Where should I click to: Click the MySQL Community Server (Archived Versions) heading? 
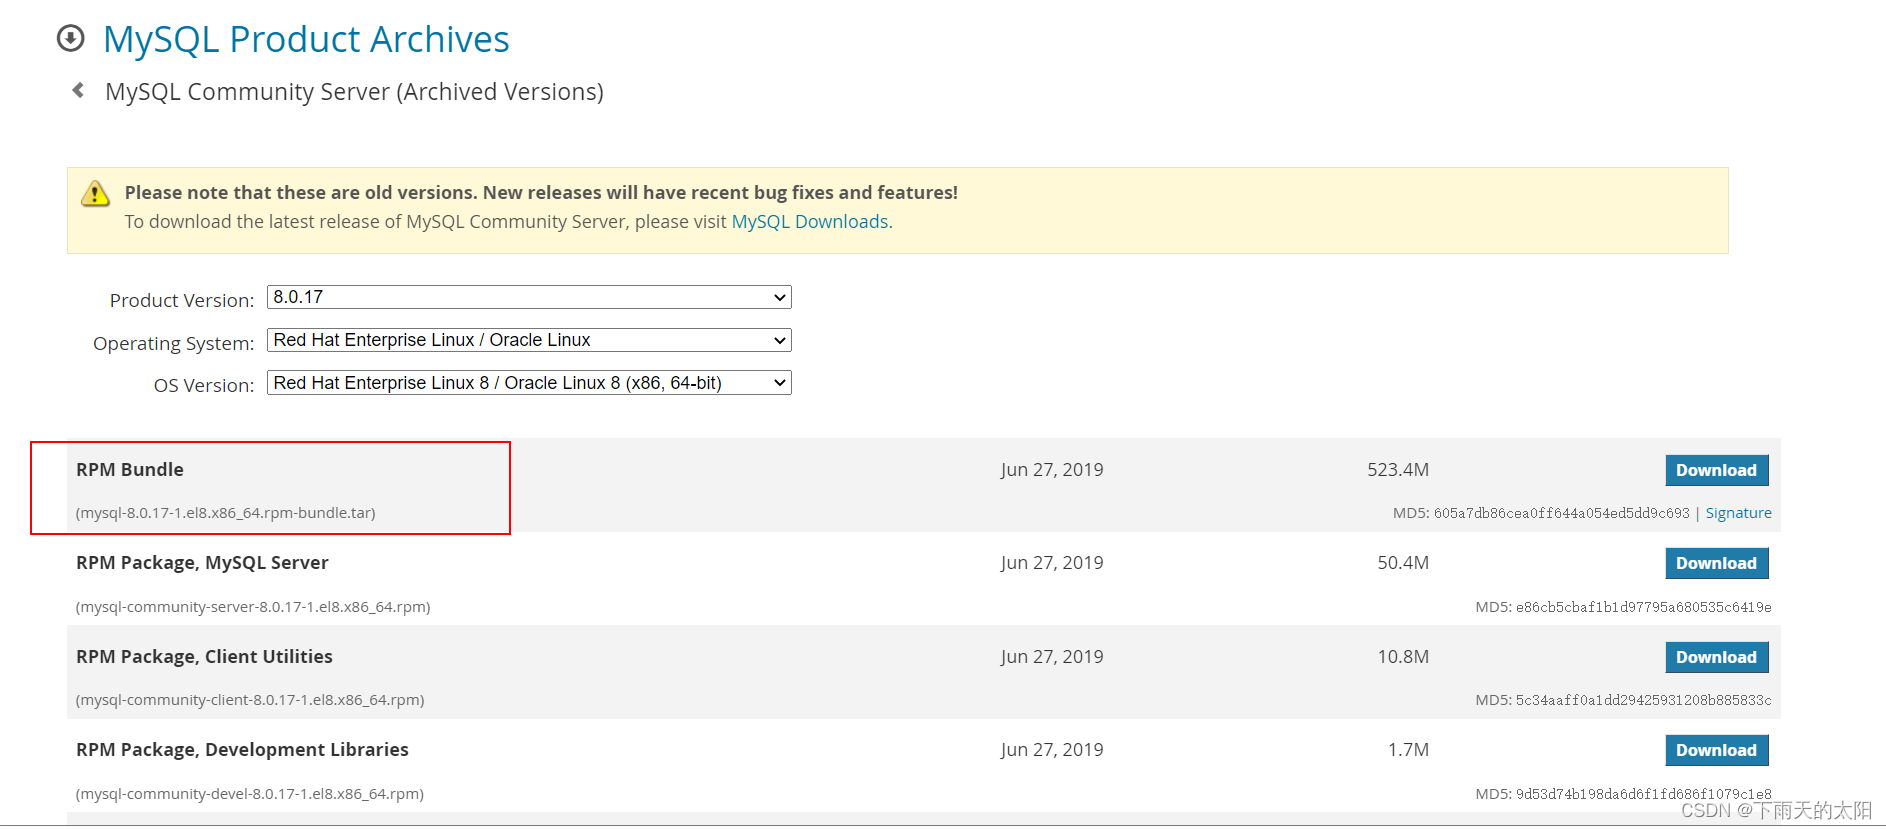[x=354, y=91]
